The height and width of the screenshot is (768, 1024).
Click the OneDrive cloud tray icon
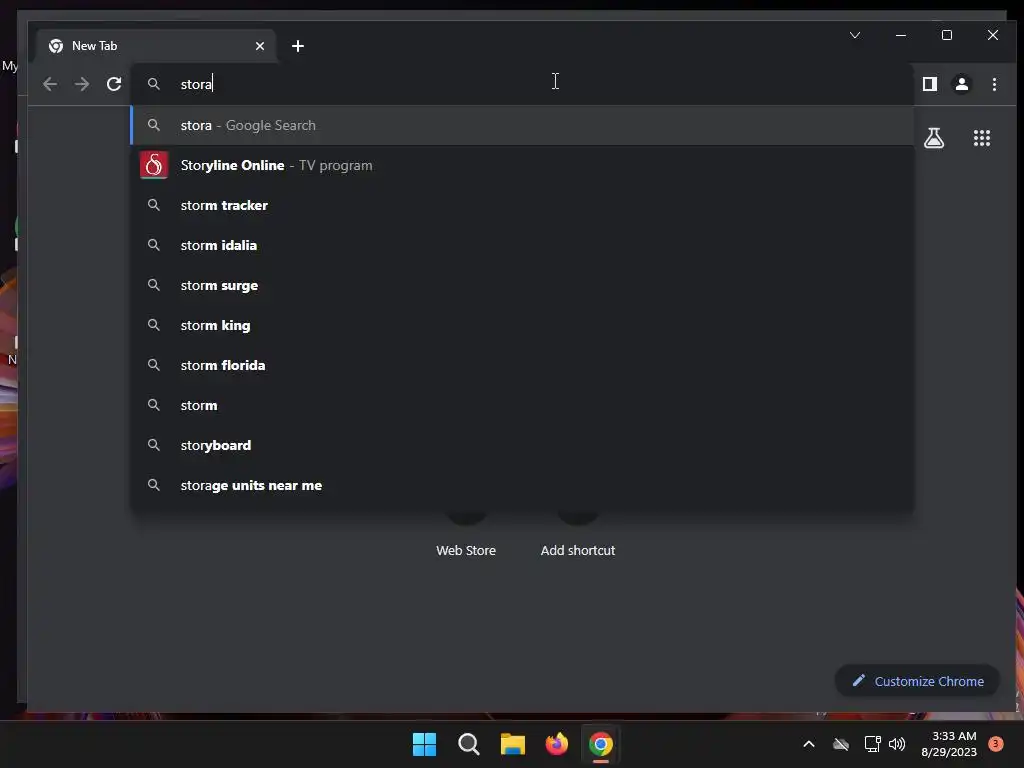click(x=841, y=744)
